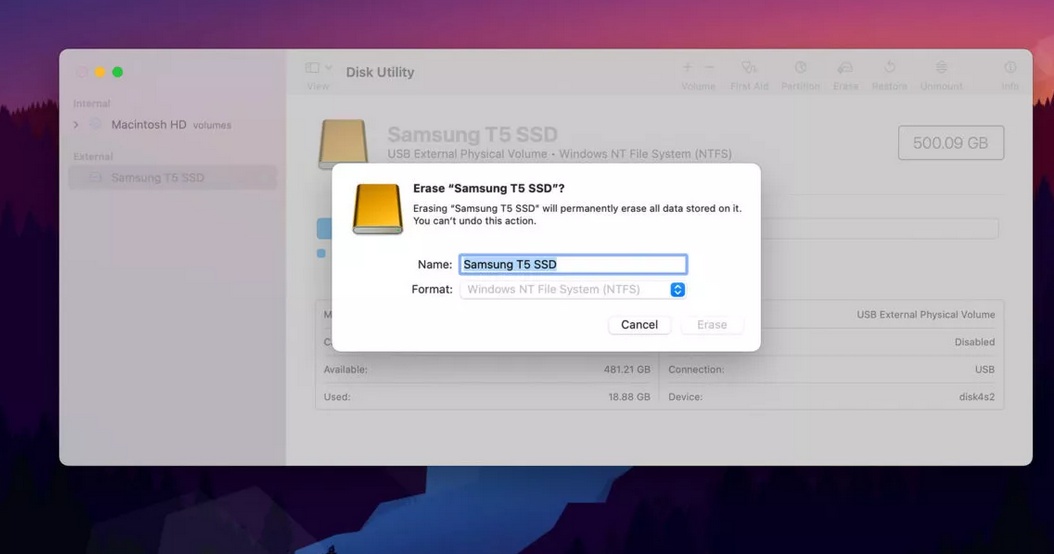The width and height of the screenshot is (1054, 554).
Task: Click the Partition toolbar icon
Action: (800, 68)
